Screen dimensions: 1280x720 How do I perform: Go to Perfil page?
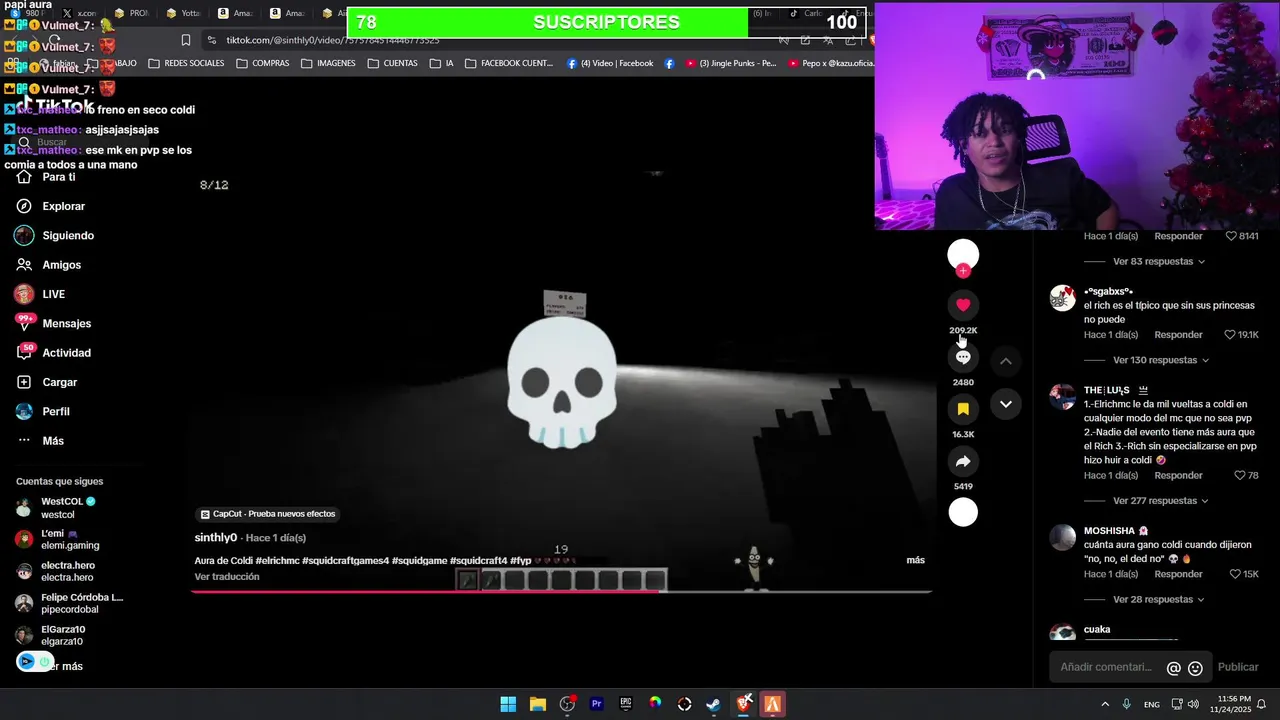pyautogui.click(x=43, y=412)
